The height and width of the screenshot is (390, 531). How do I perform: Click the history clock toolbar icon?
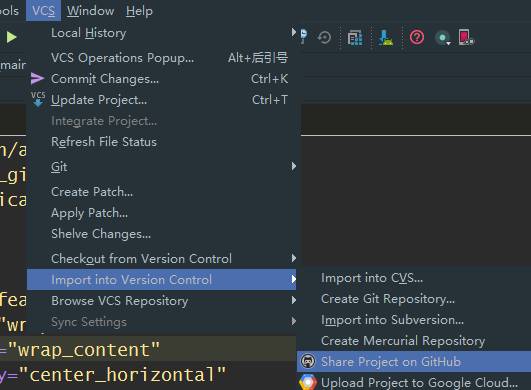[x=304, y=36]
